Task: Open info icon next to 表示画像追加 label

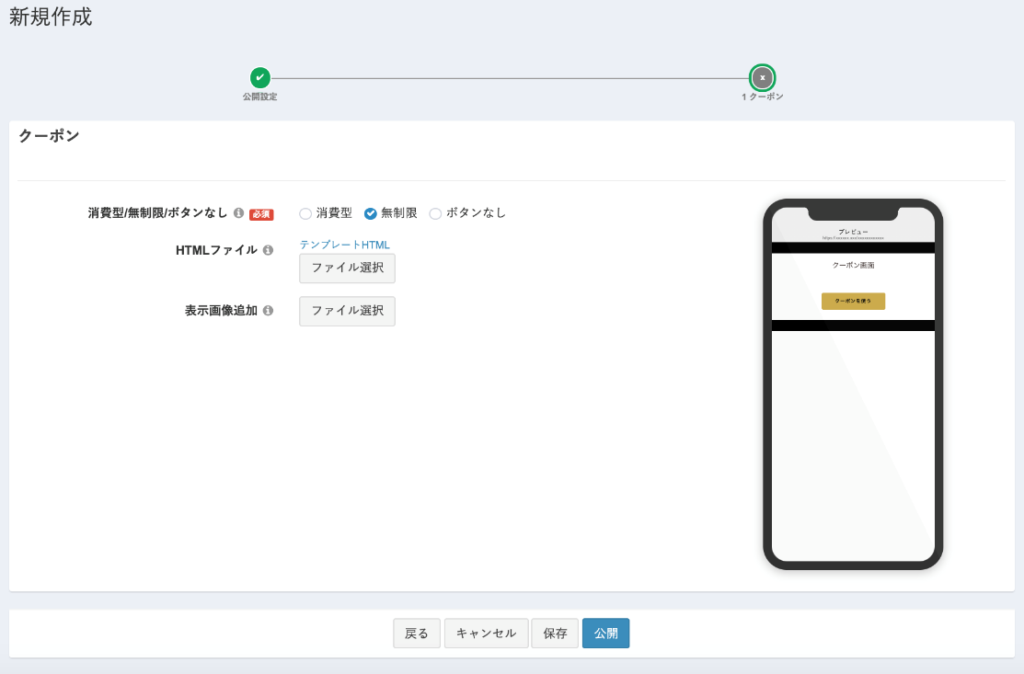Action: (x=268, y=310)
